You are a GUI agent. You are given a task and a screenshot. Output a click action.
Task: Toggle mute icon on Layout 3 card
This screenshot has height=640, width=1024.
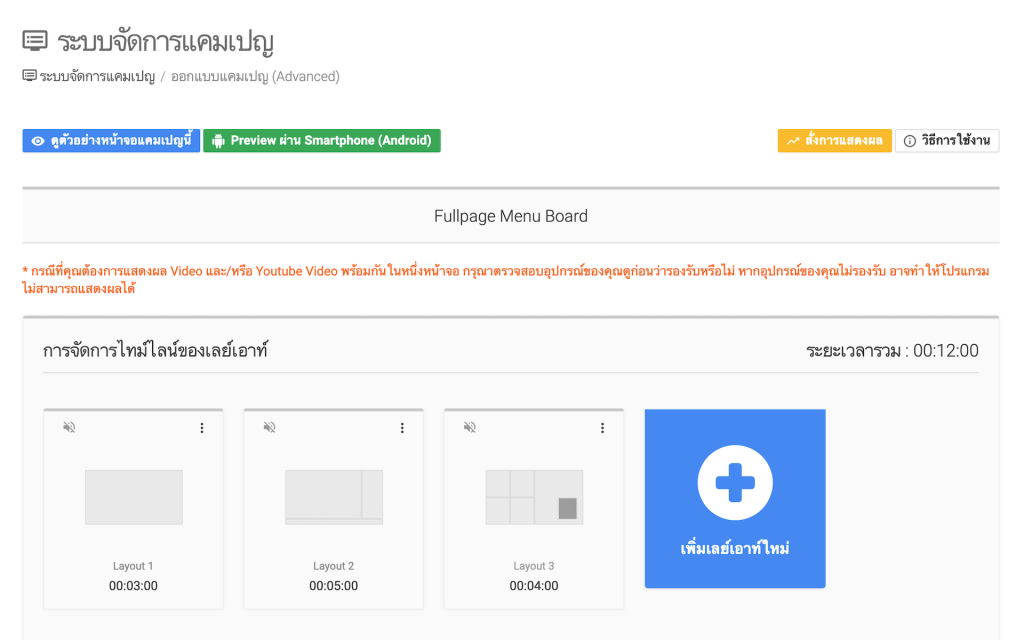(469, 427)
